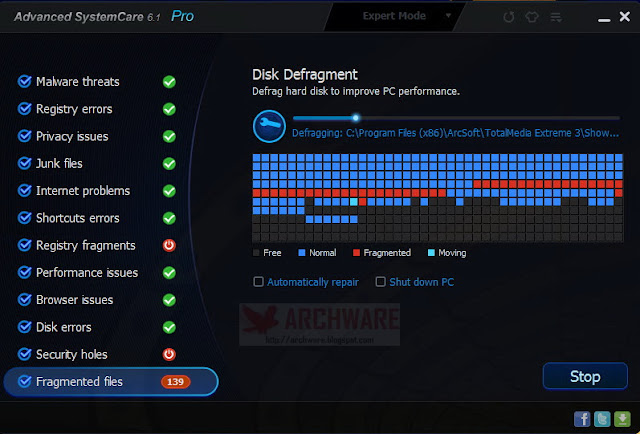Select the Performance issues item
This screenshot has height=434, width=640.
(x=87, y=273)
